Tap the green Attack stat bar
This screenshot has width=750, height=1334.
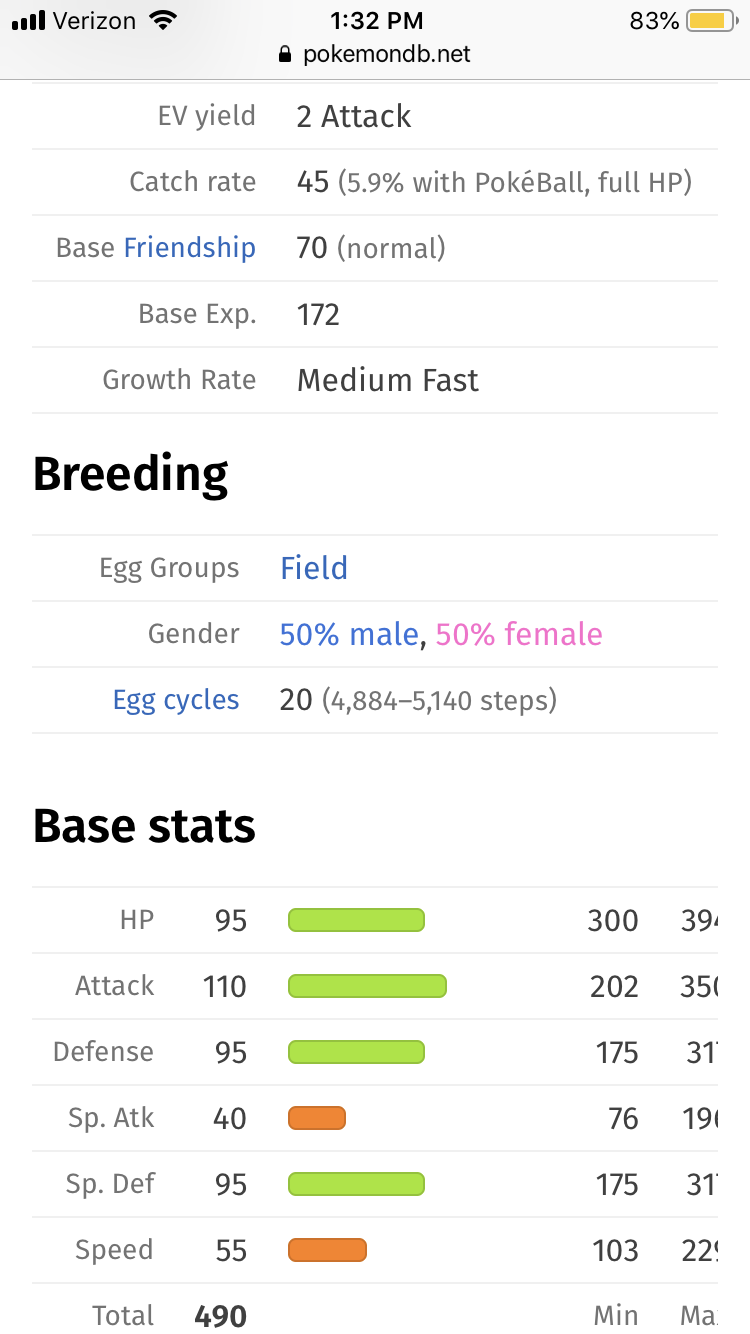367,986
